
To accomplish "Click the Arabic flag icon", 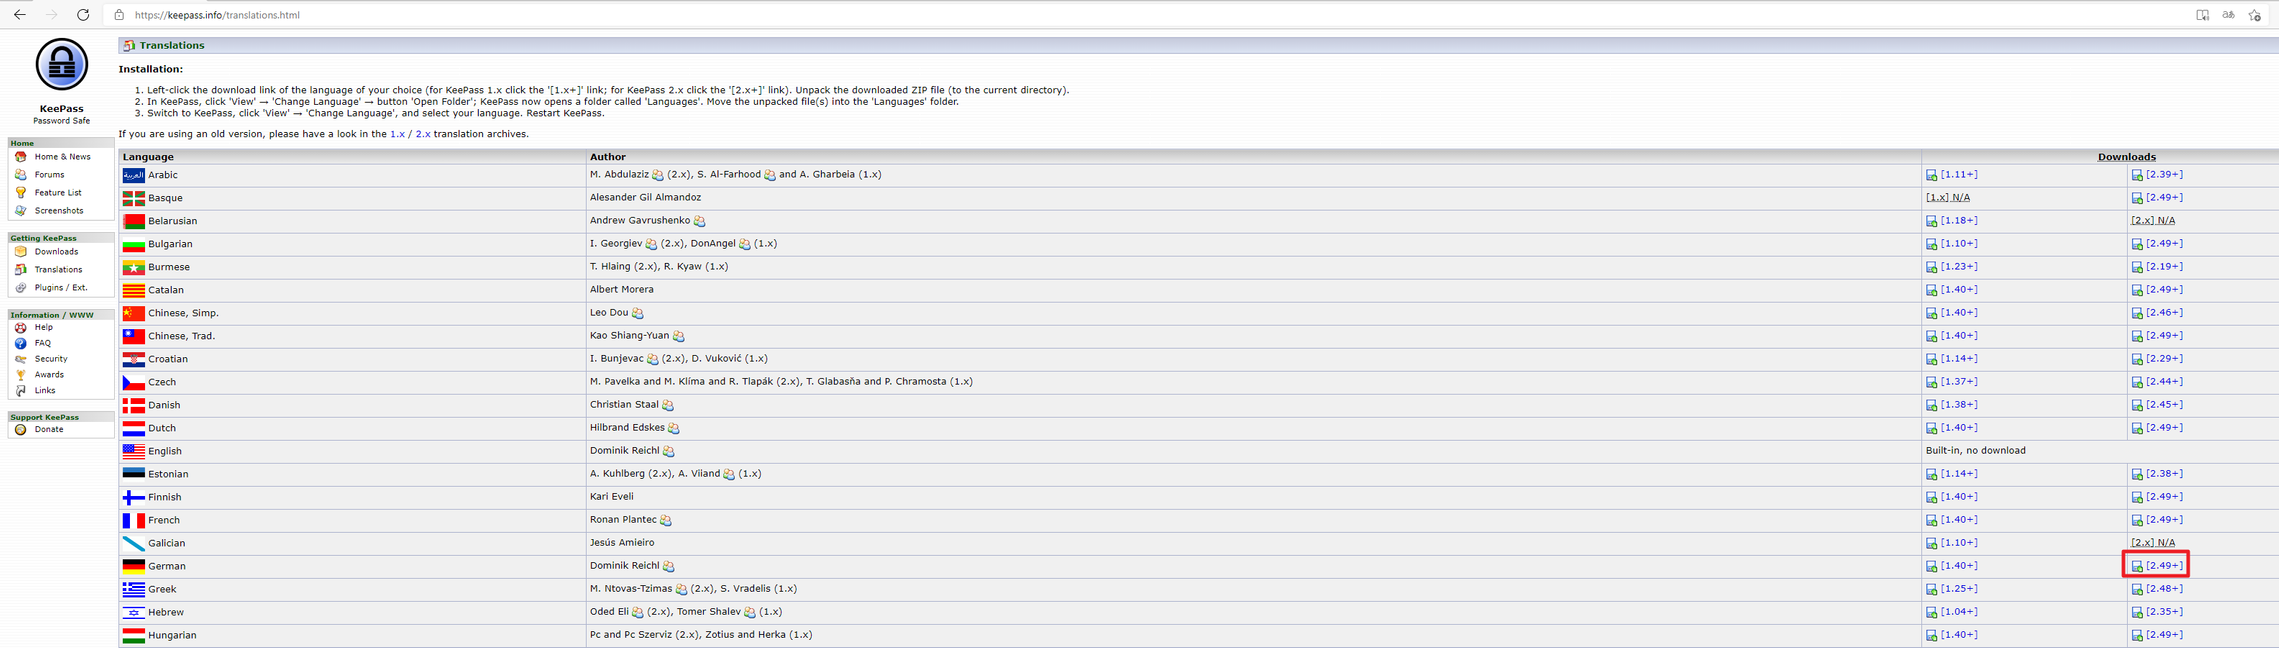I will coord(133,175).
